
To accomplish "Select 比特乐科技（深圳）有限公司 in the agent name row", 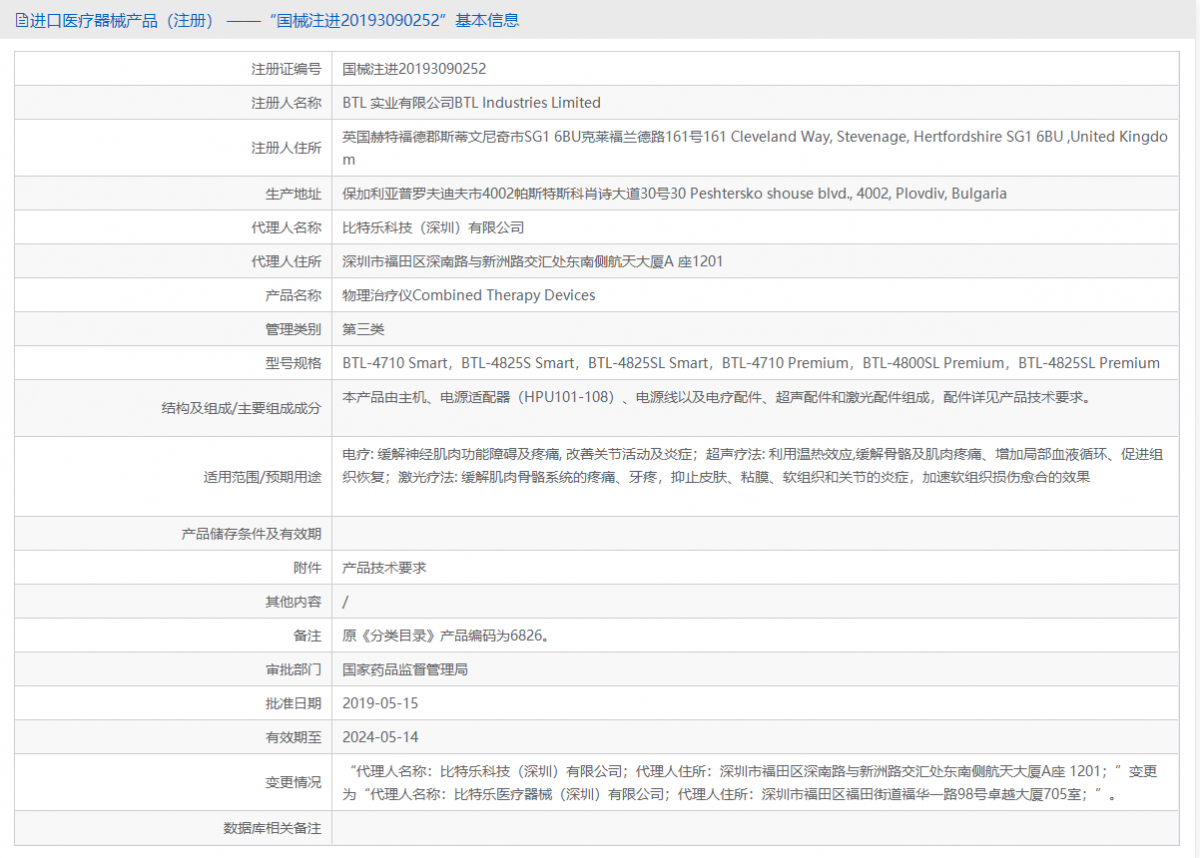I will 433,227.
